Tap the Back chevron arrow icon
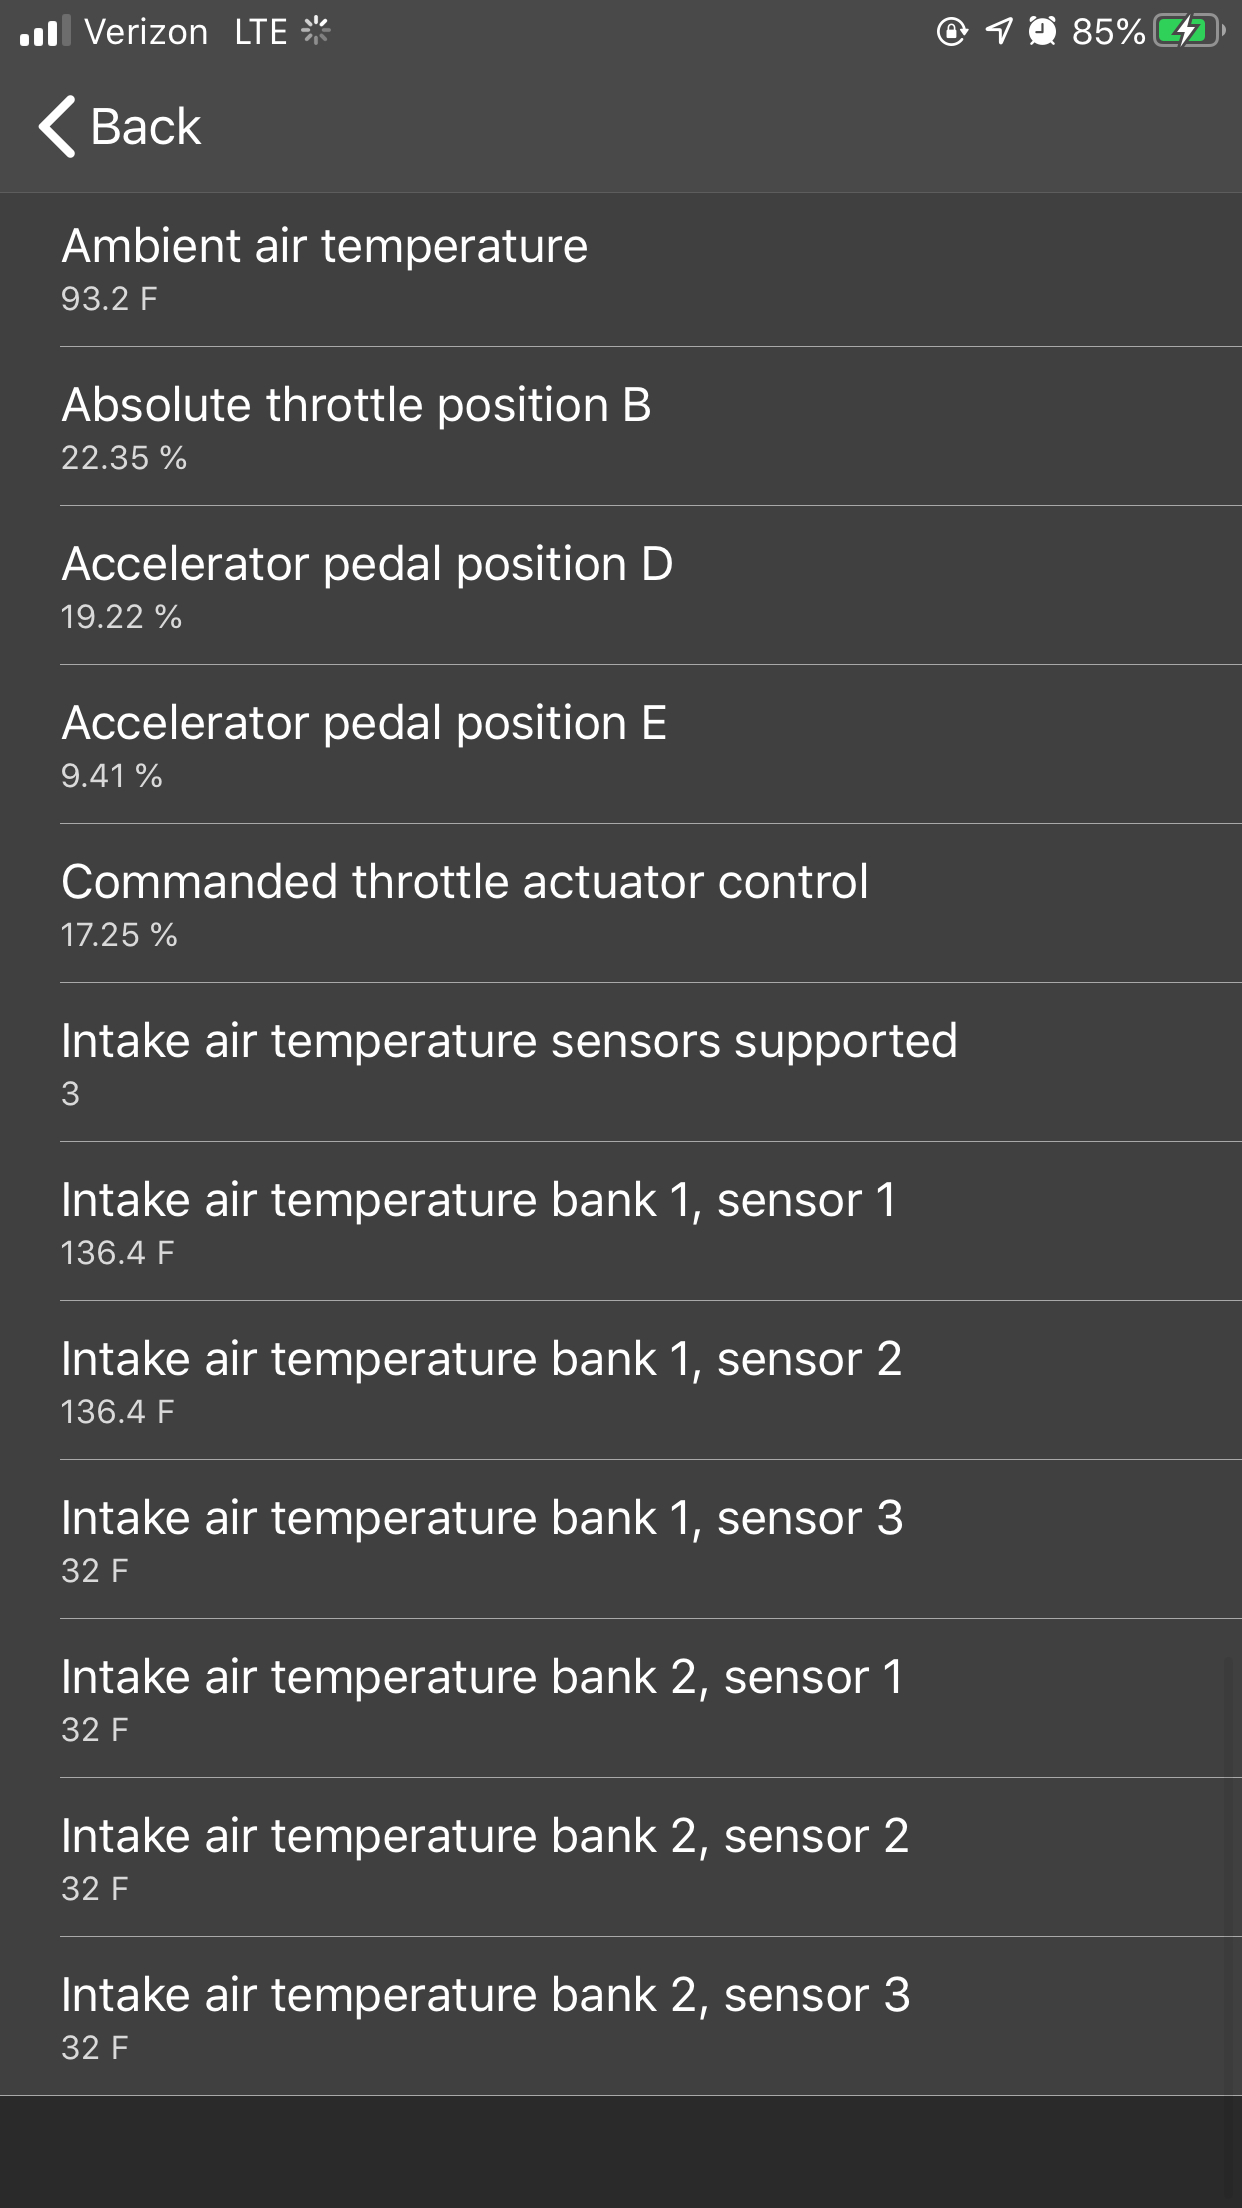Viewport: 1242px width, 2208px height. (x=57, y=127)
